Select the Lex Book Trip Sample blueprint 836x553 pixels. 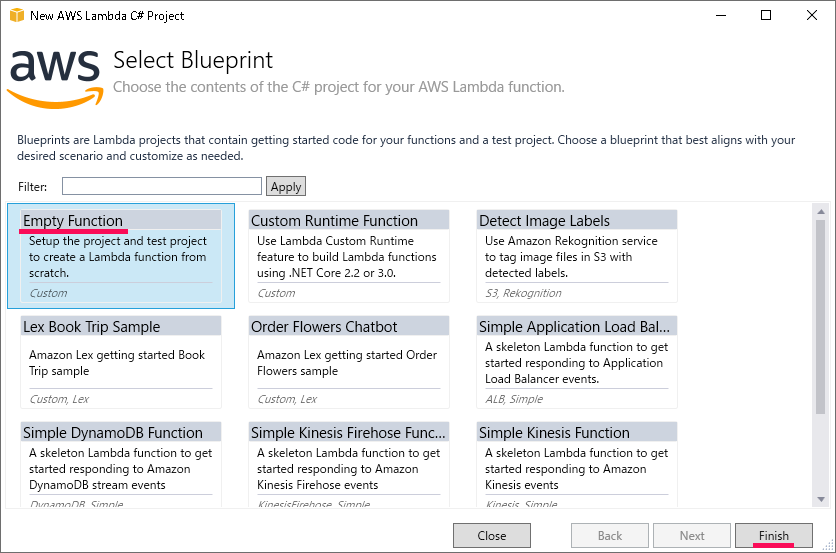pyautogui.click(x=121, y=362)
